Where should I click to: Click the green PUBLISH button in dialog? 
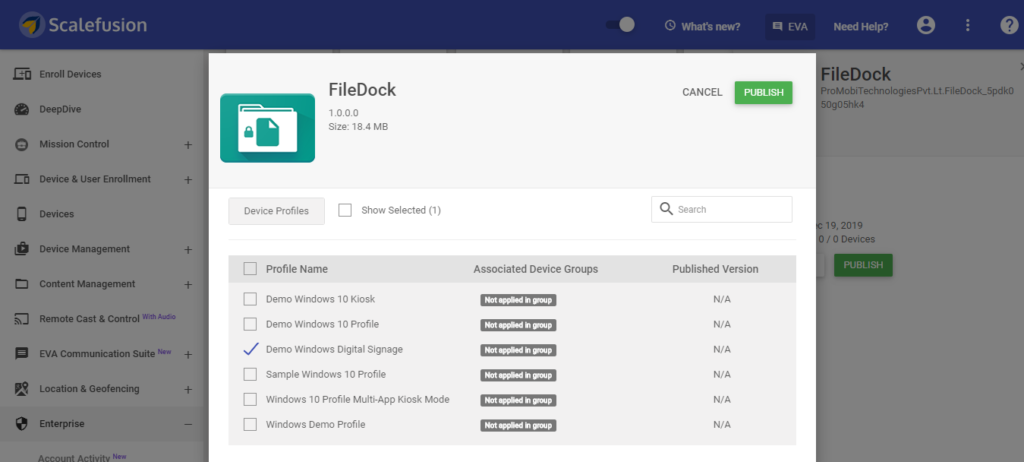coord(763,93)
